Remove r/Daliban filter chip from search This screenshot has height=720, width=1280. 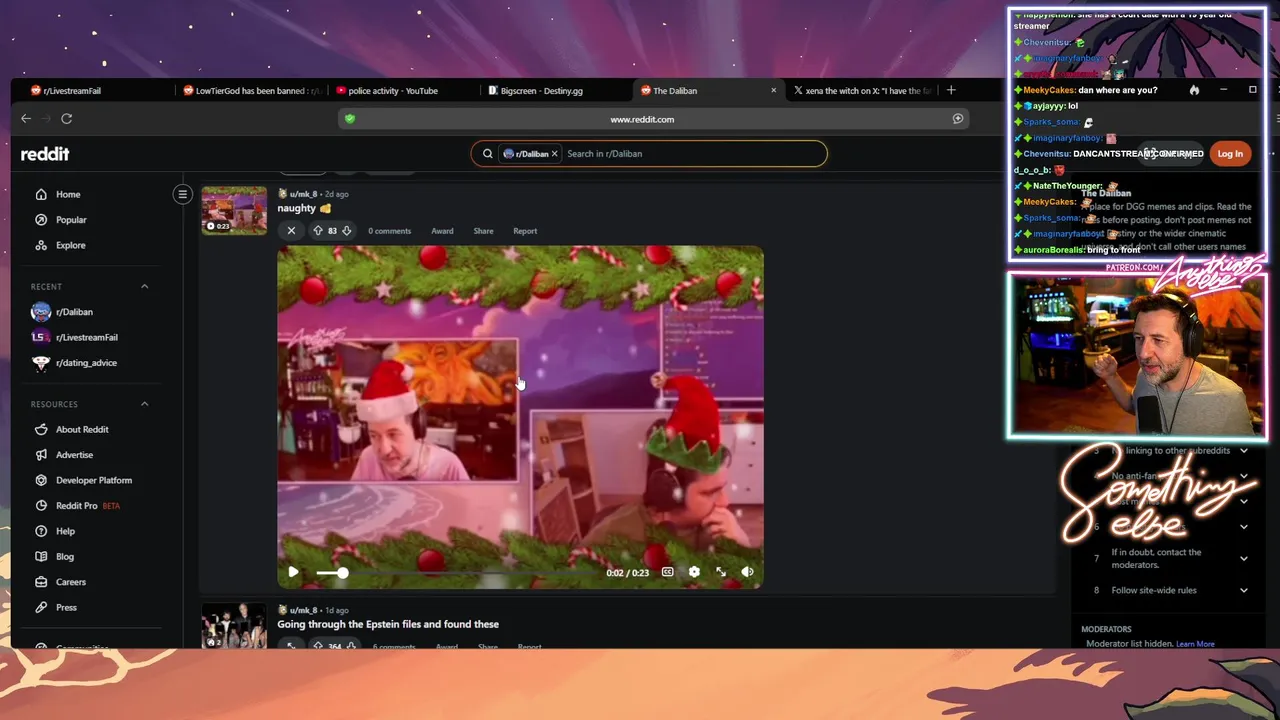coord(554,154)
